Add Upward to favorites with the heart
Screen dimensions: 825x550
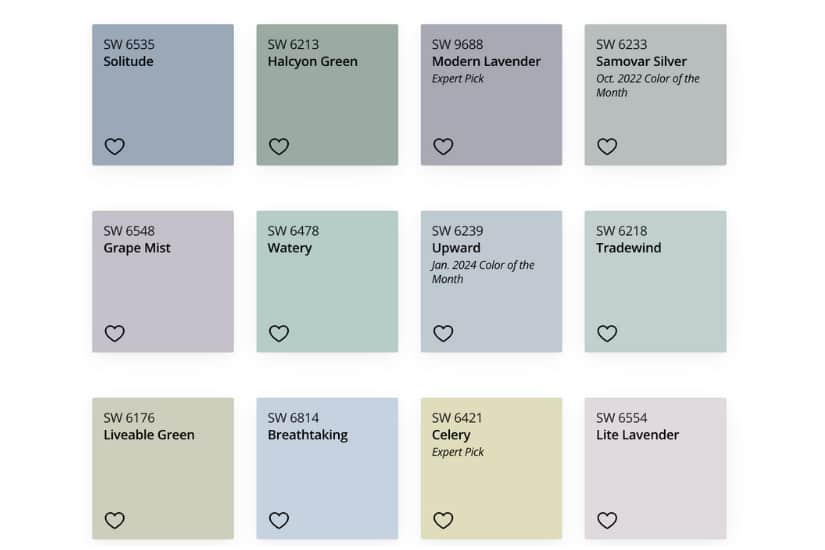443,334
